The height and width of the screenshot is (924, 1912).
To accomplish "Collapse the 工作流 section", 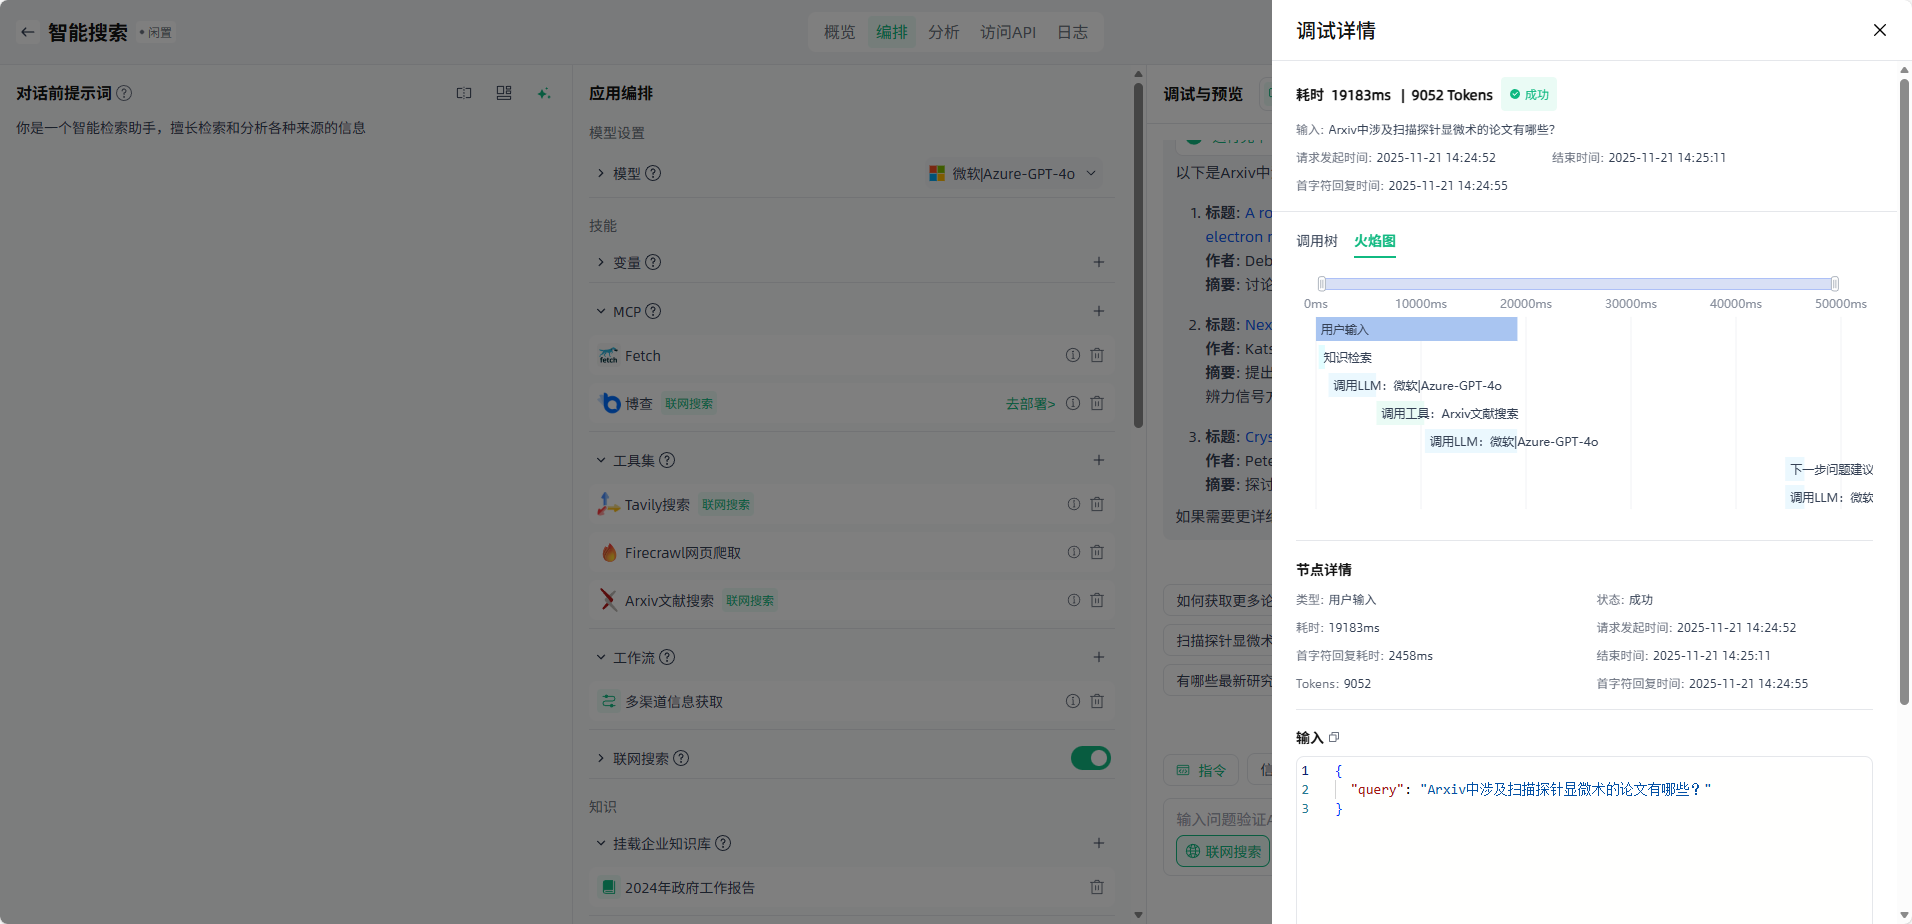I will [601, 657].
